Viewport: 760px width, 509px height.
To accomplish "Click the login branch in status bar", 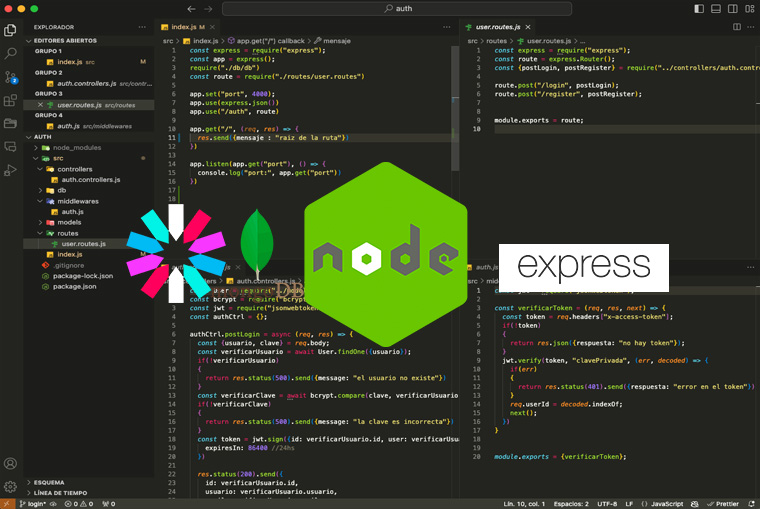I will click(33, 504).
